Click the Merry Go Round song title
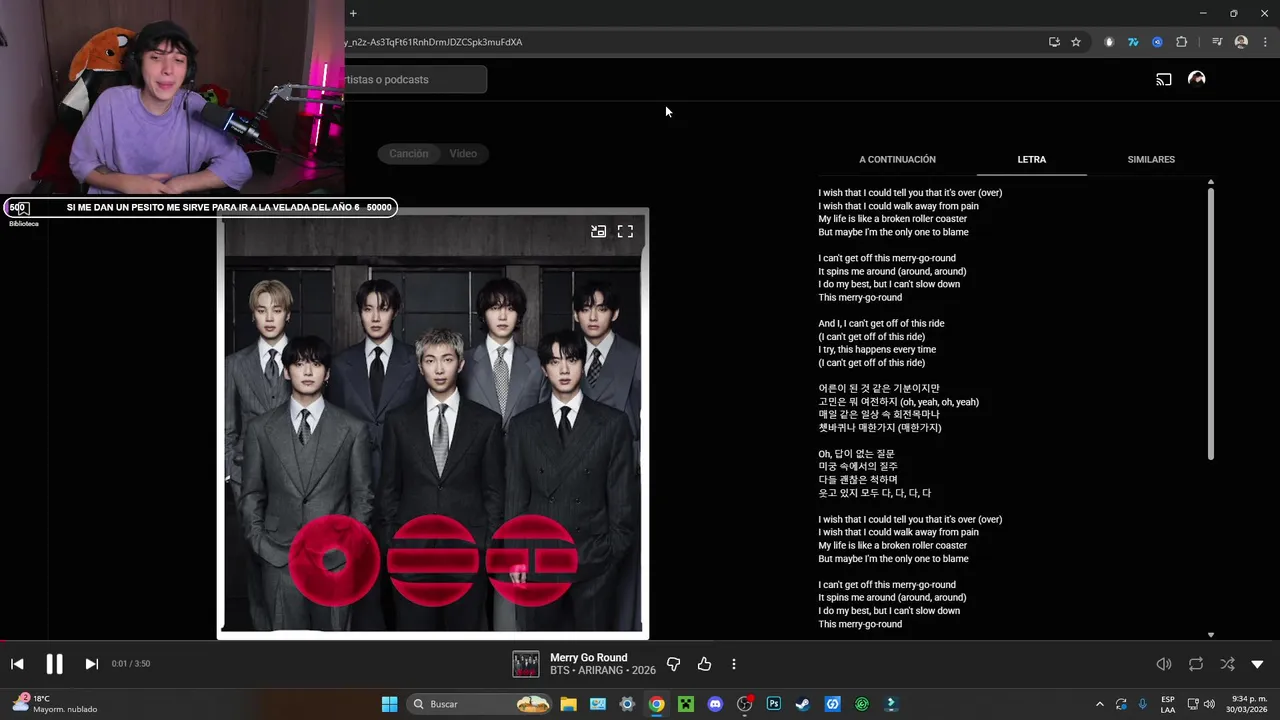This screenshot has height=720, width=1280. tap(589, 657)
